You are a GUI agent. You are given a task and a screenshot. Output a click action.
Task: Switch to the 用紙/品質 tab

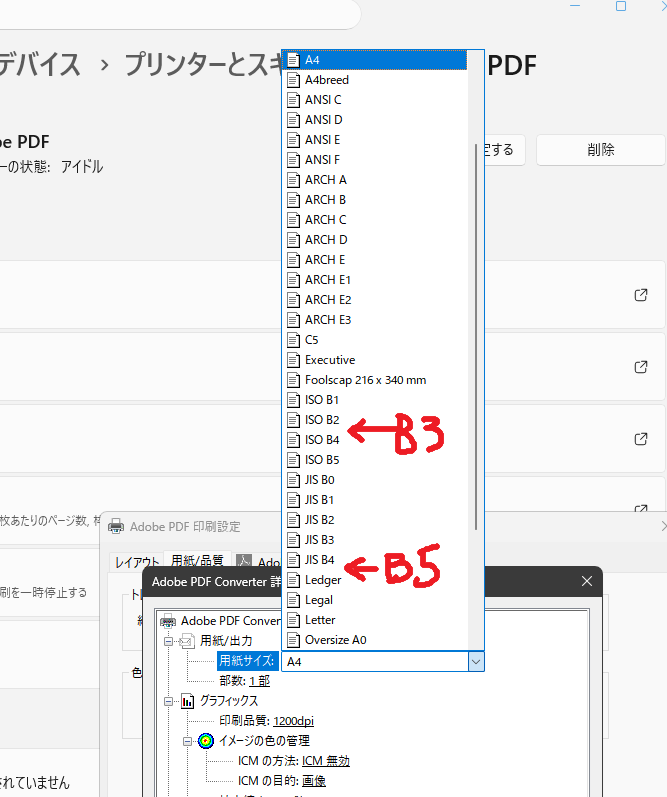coord(197,561)
